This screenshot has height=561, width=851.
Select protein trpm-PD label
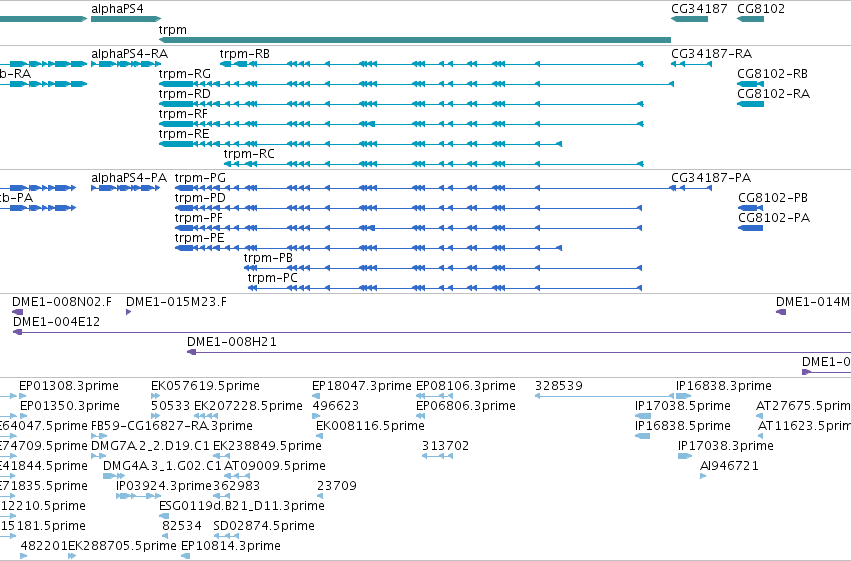[x=200, y=198]
